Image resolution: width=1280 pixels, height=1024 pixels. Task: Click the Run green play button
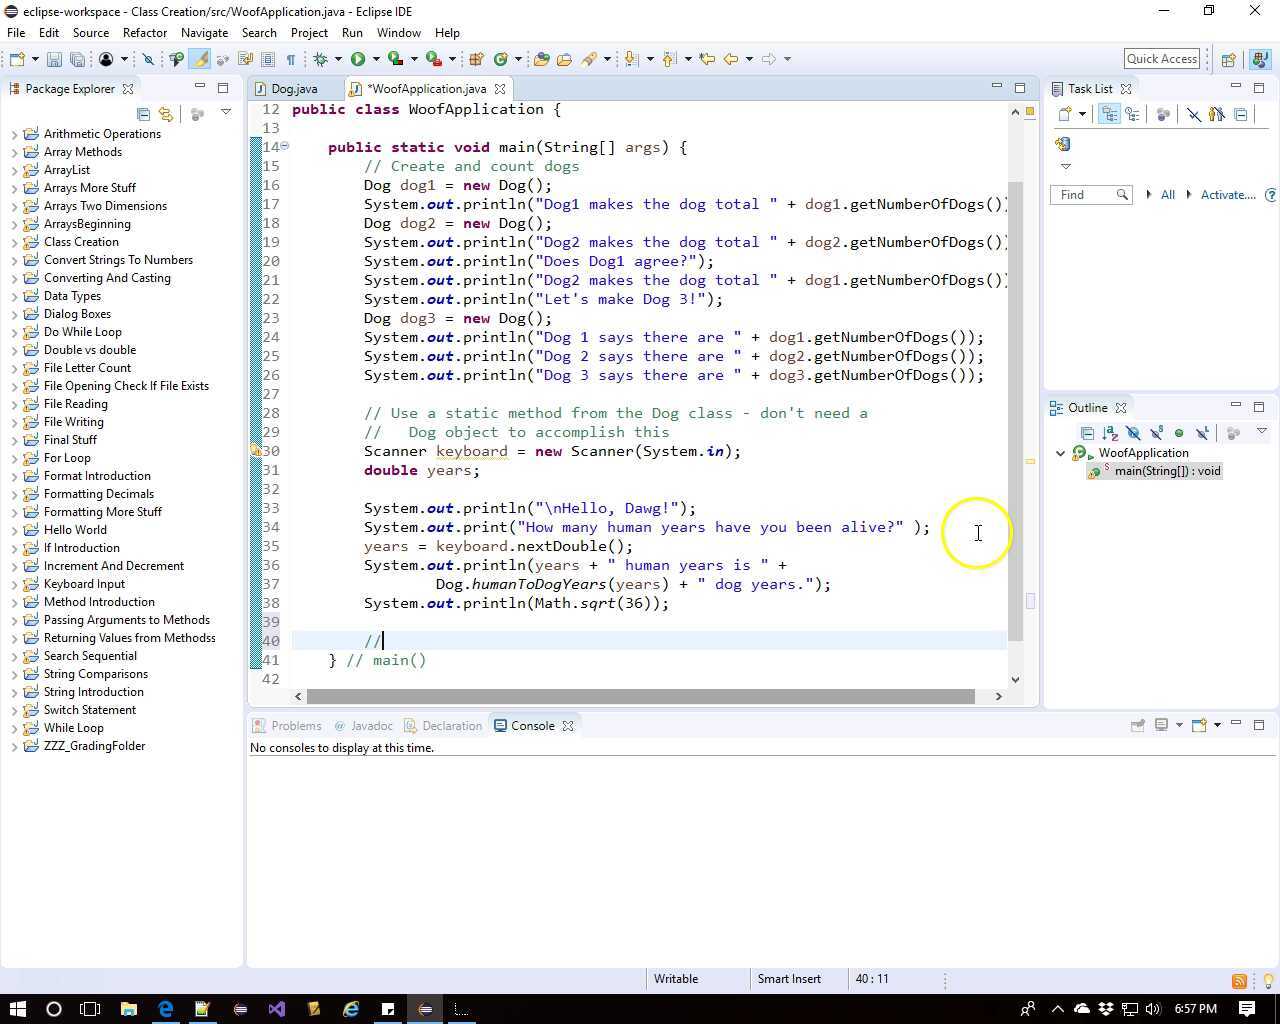pyautogui.click(x=358, y=59)
